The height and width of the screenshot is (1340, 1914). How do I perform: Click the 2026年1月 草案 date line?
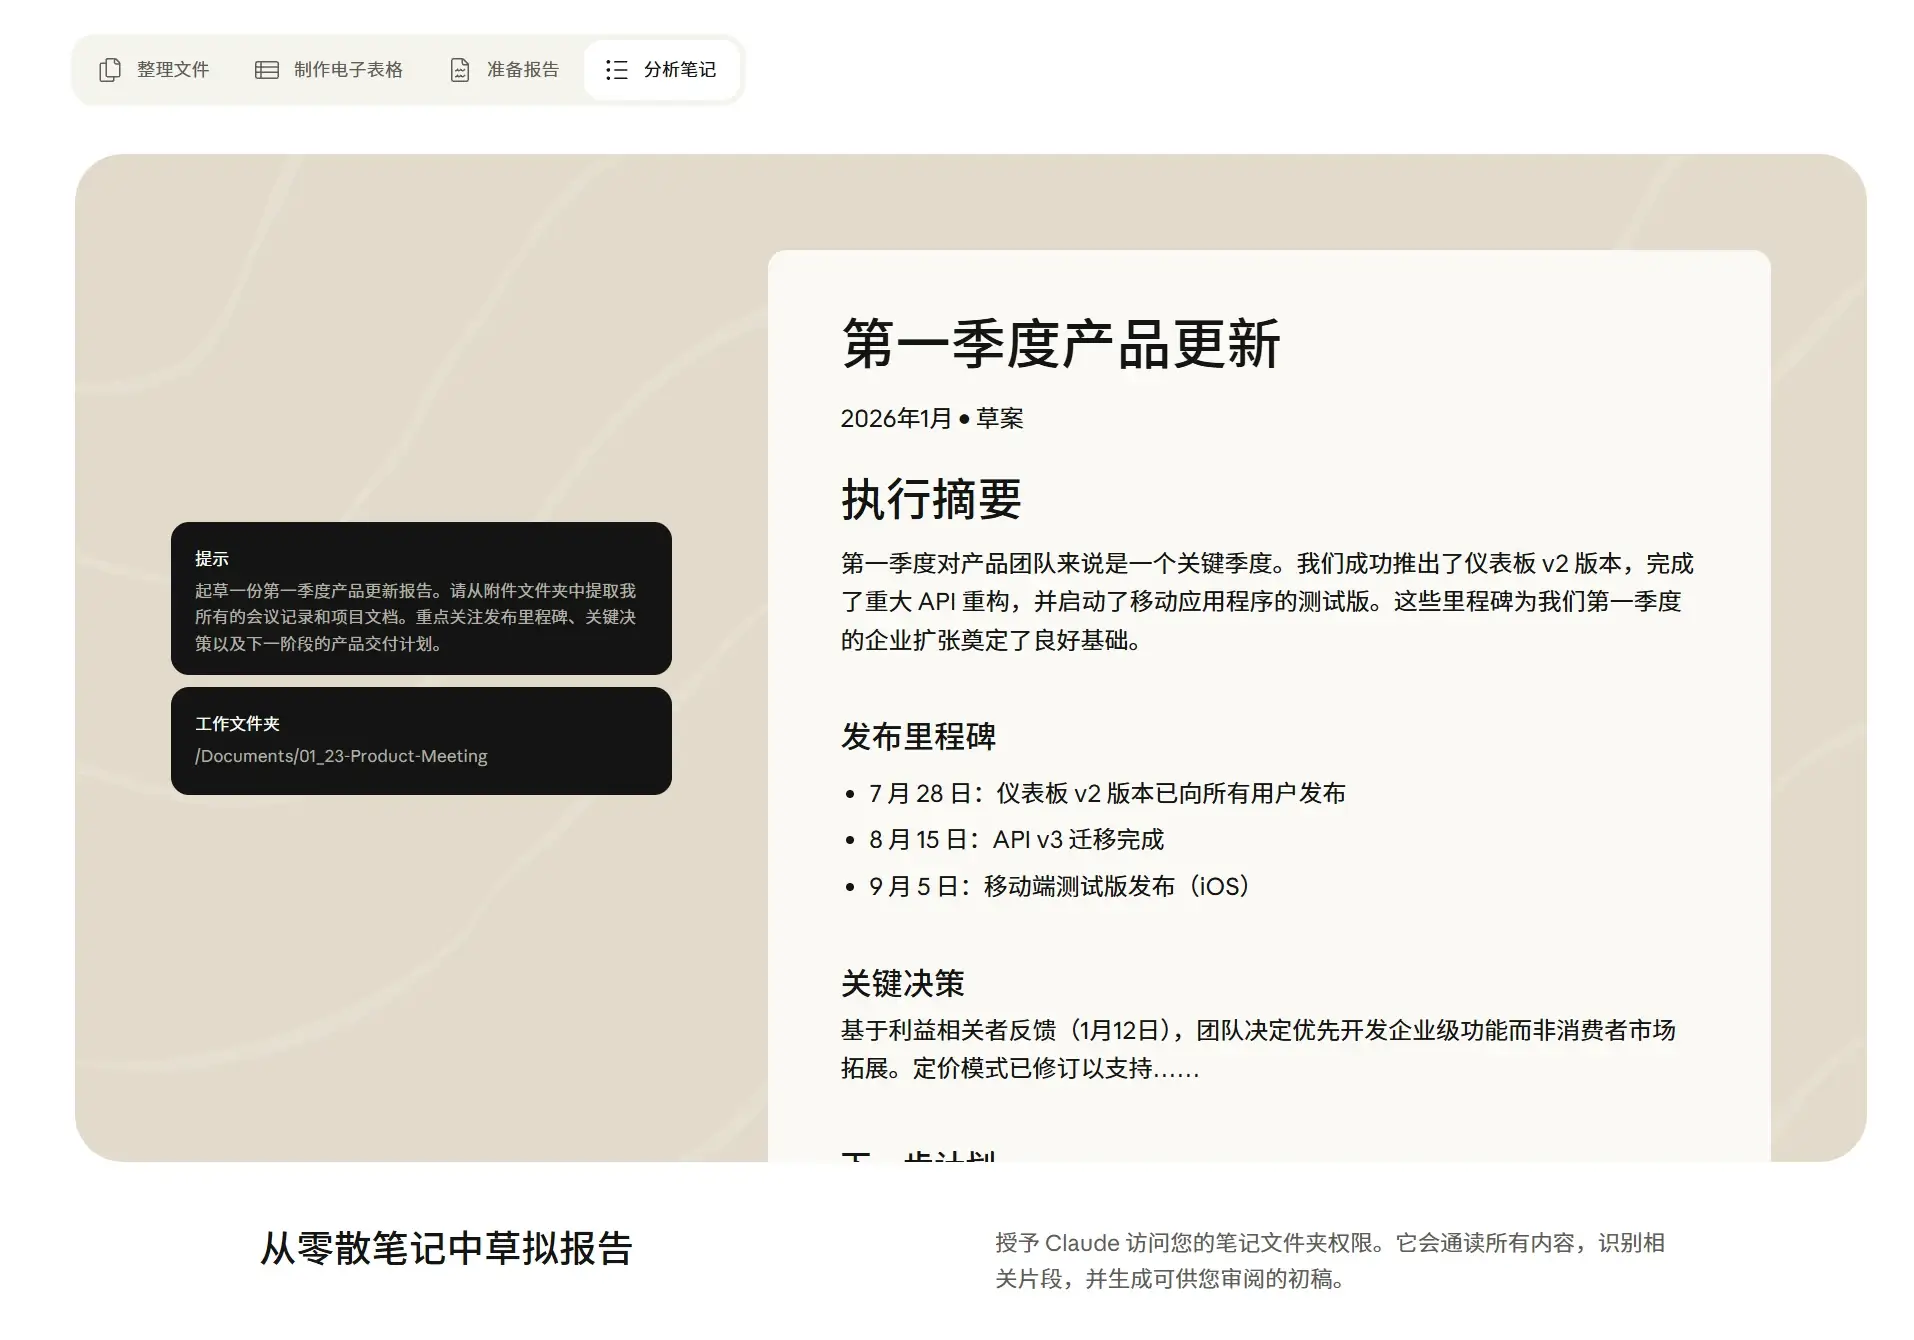(931, 418)
